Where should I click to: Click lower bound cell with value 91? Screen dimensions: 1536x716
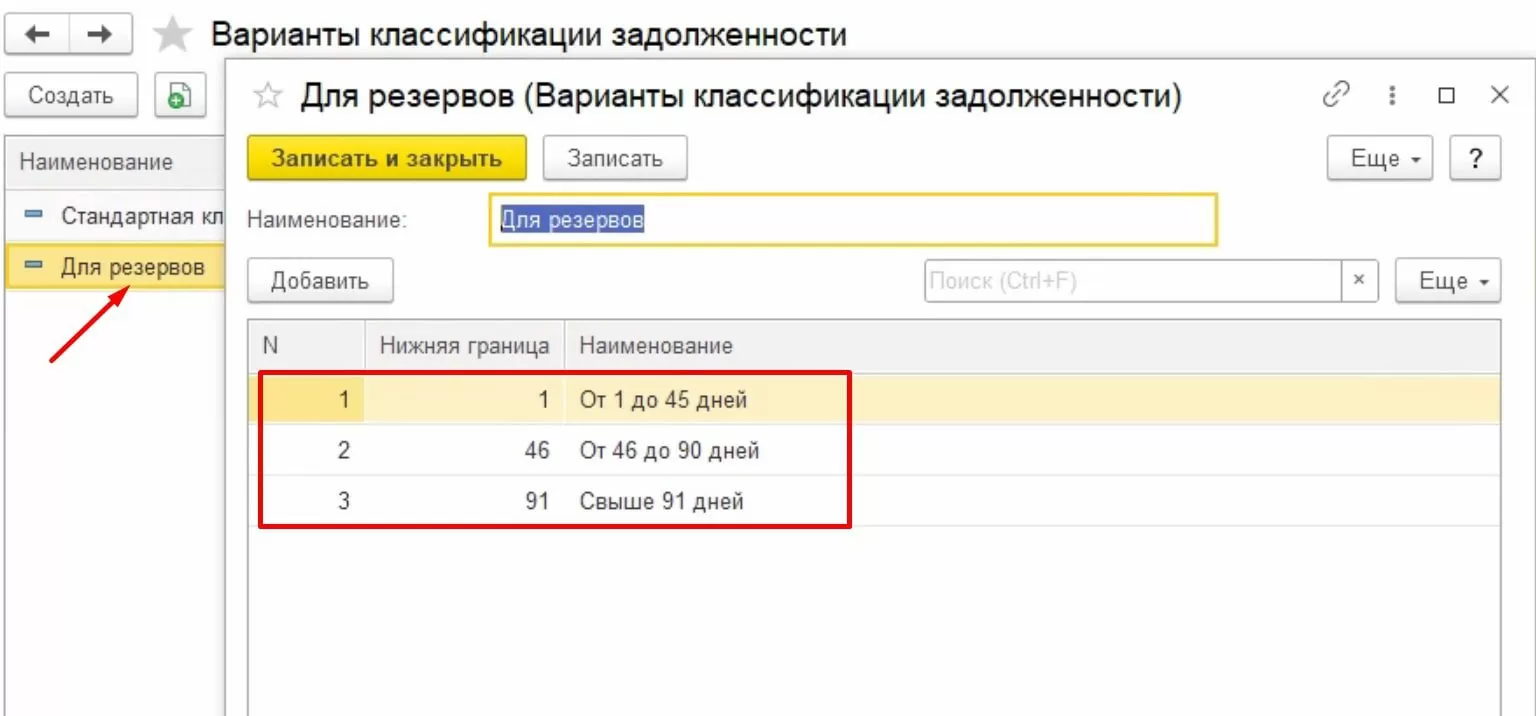pos(465,500)
